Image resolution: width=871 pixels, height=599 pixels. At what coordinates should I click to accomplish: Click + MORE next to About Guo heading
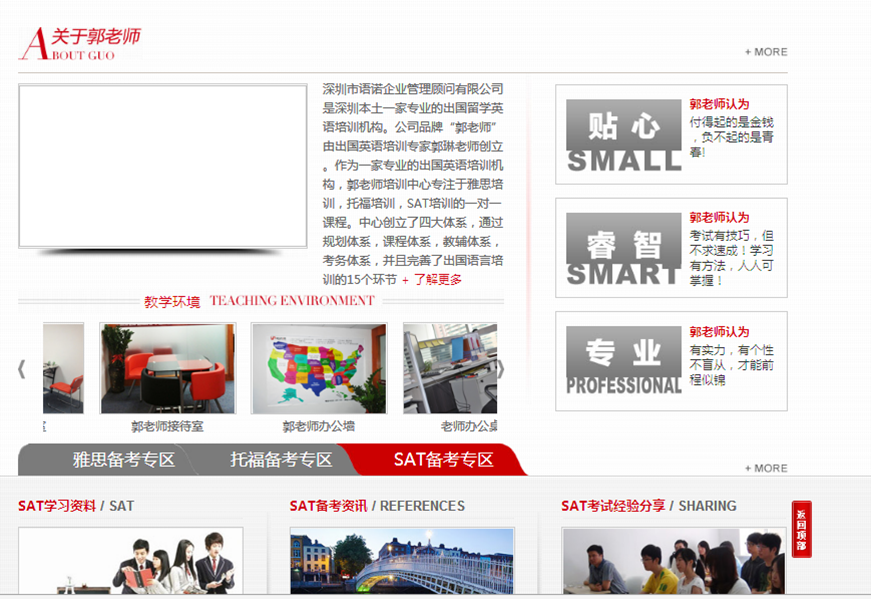coord(766,52)
